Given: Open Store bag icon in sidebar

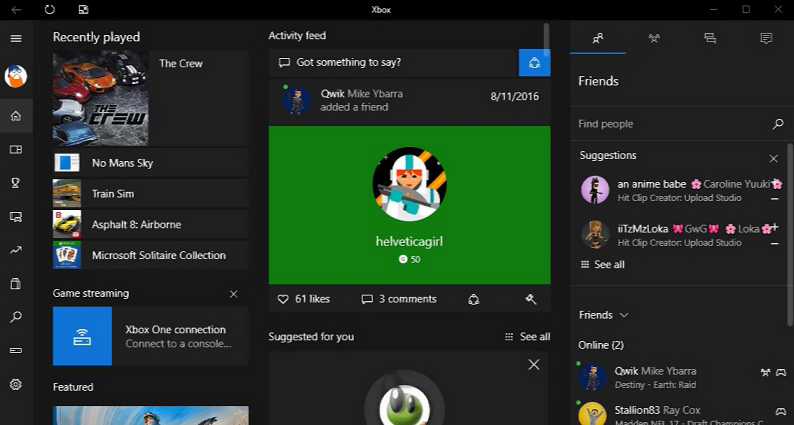Looking at the screenshot, I should coord(16,283).
